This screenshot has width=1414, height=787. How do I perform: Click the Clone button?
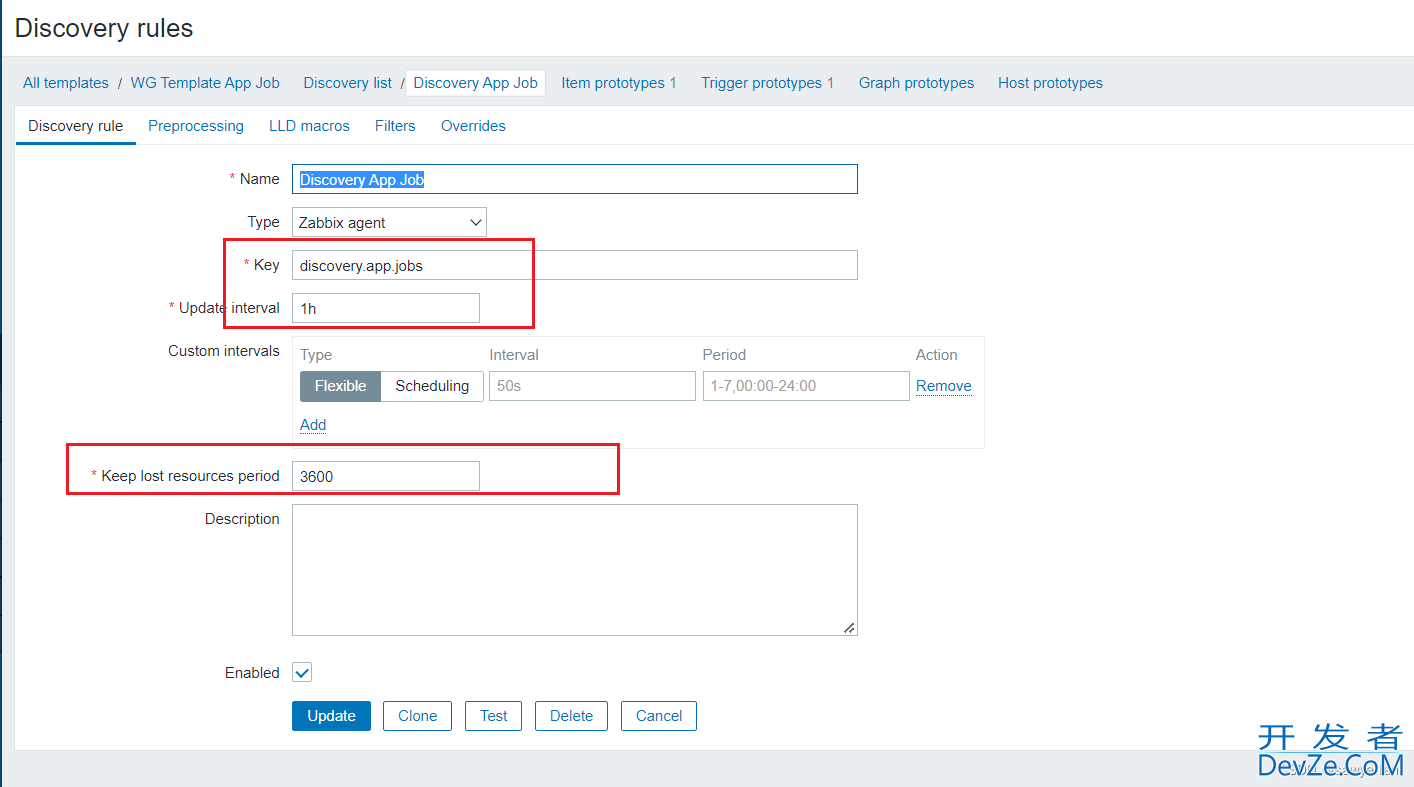pos(417,716)
